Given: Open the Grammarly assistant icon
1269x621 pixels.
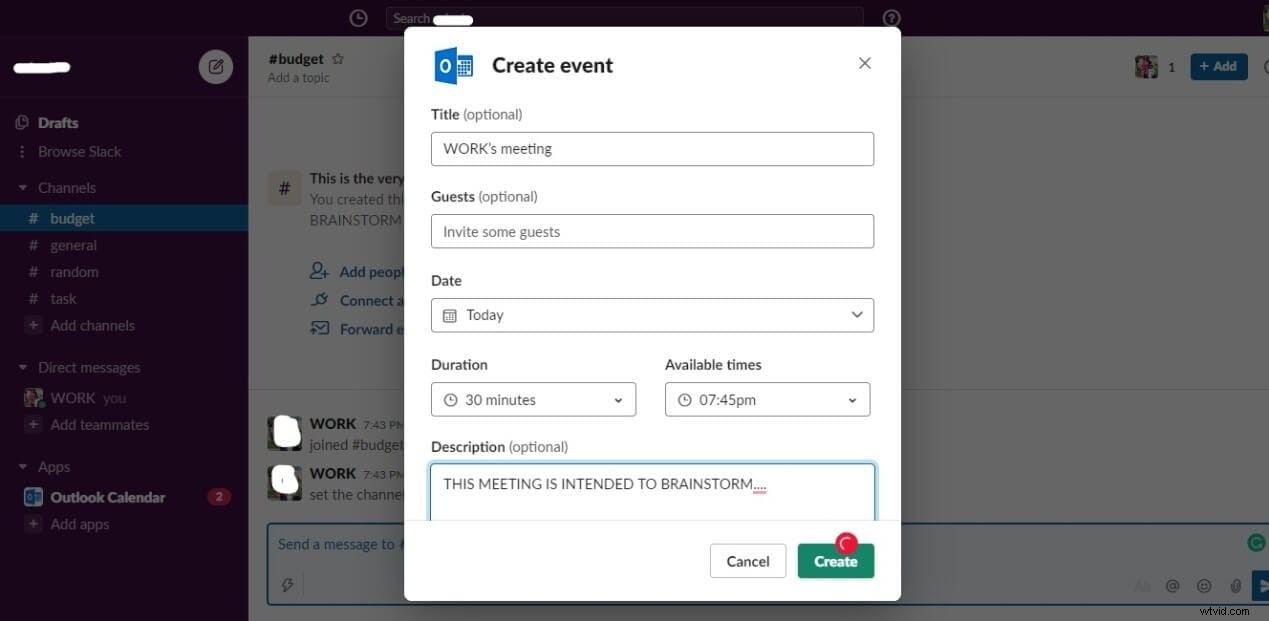Looking at the screenshot, I should [1256, 542].
